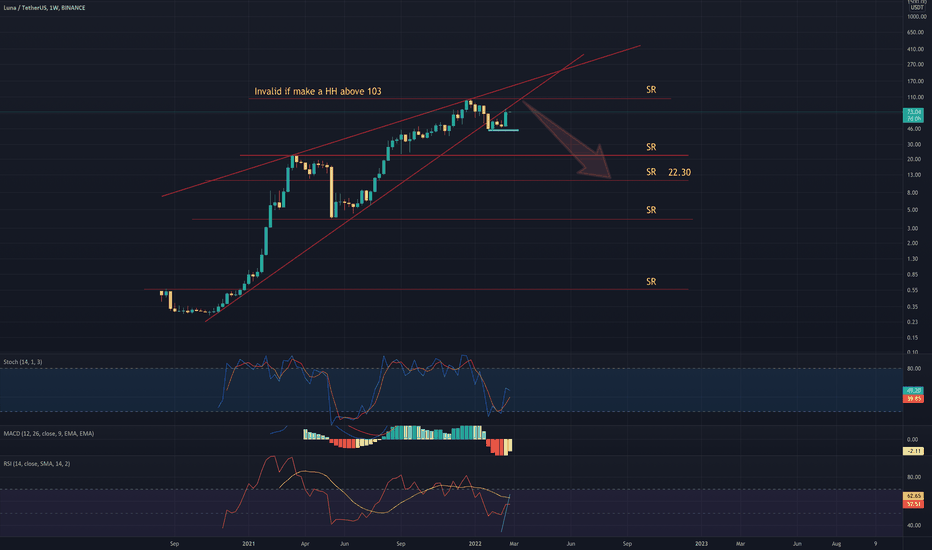Screen dimensions: 932x550
Task: Click the 410.00 price scale label
Action: [x=917, y=49]
